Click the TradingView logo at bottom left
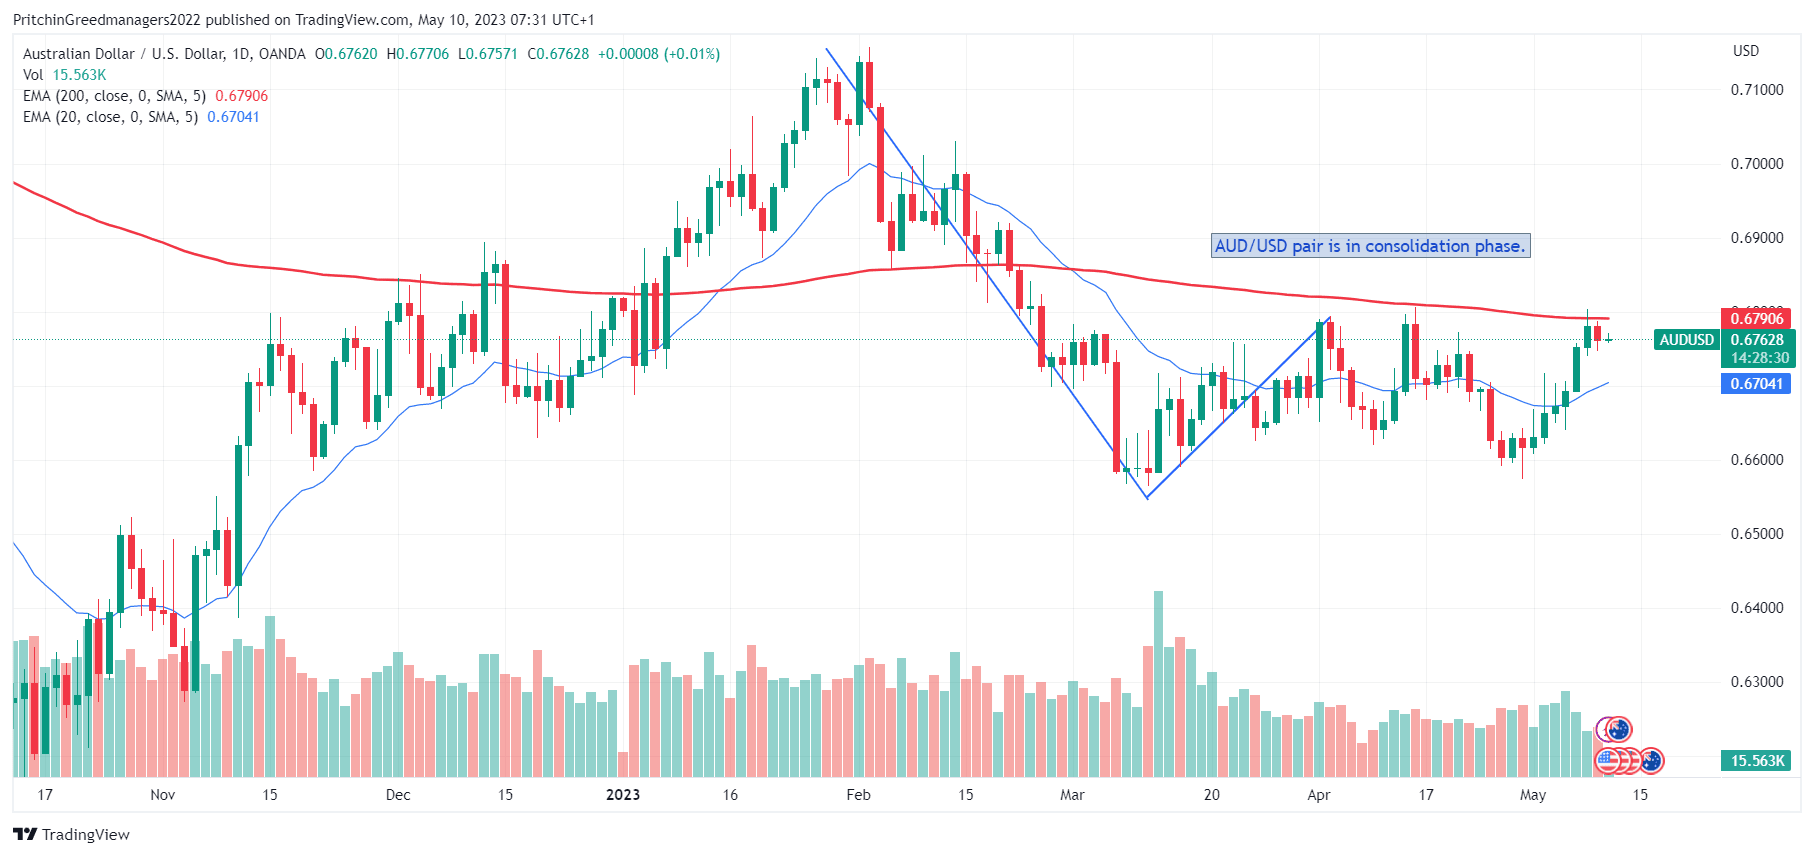 coord(71,834)
